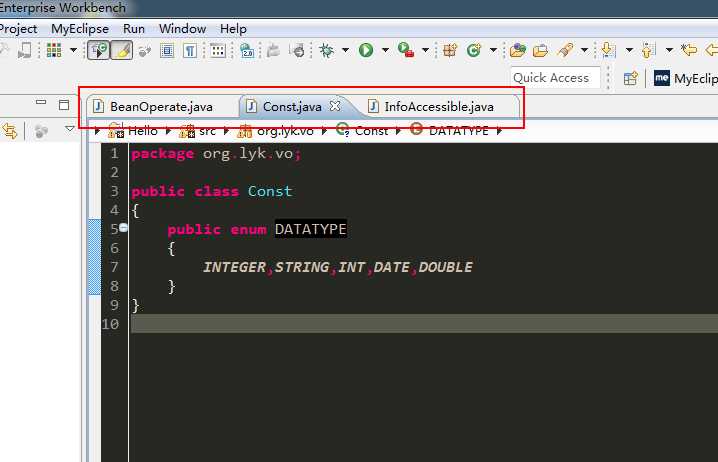Click the New Java Class green C icon

[474, 50]
